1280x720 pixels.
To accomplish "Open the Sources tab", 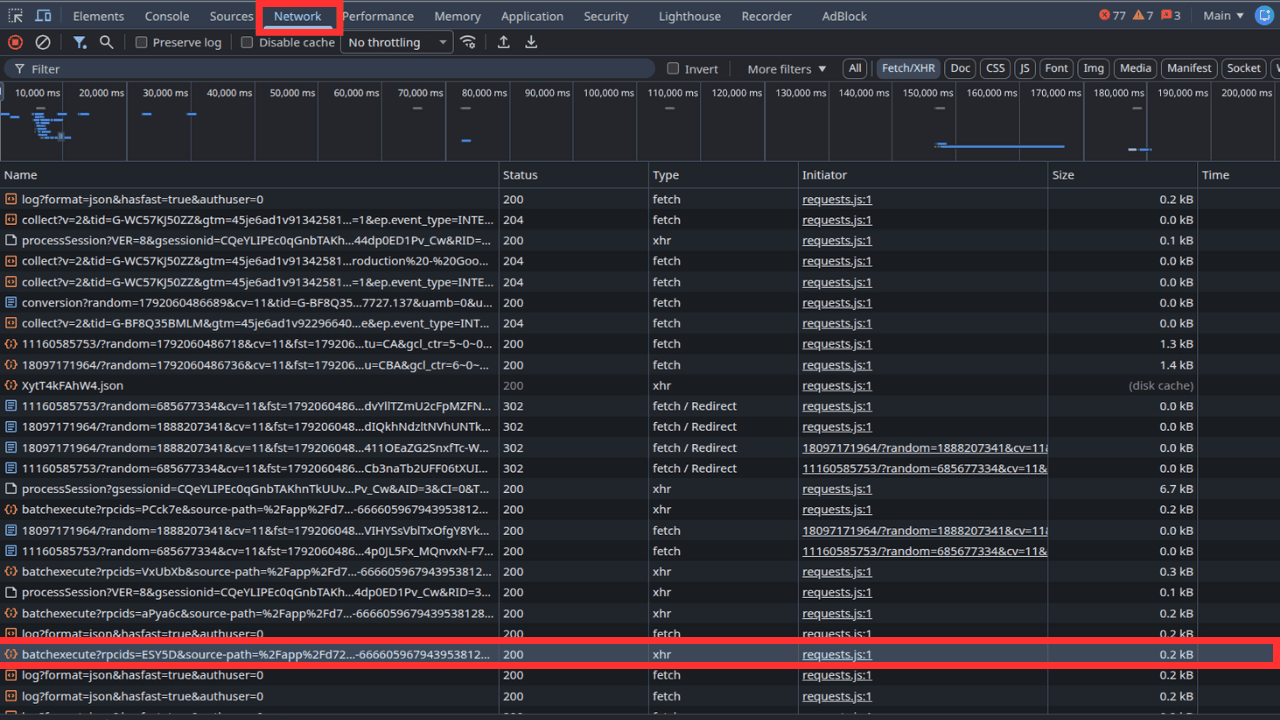I will click(x=231, y=16).
